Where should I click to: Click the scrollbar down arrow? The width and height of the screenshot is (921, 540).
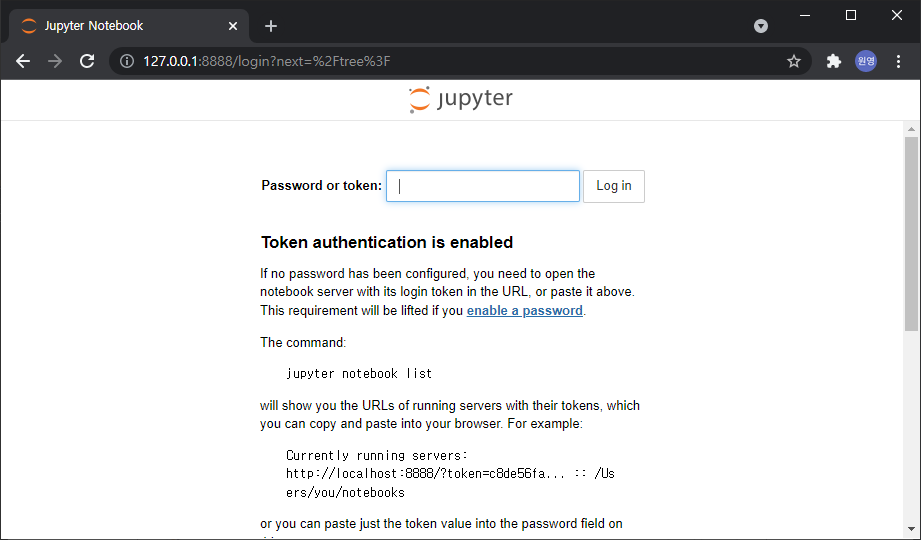click(911, 529)
